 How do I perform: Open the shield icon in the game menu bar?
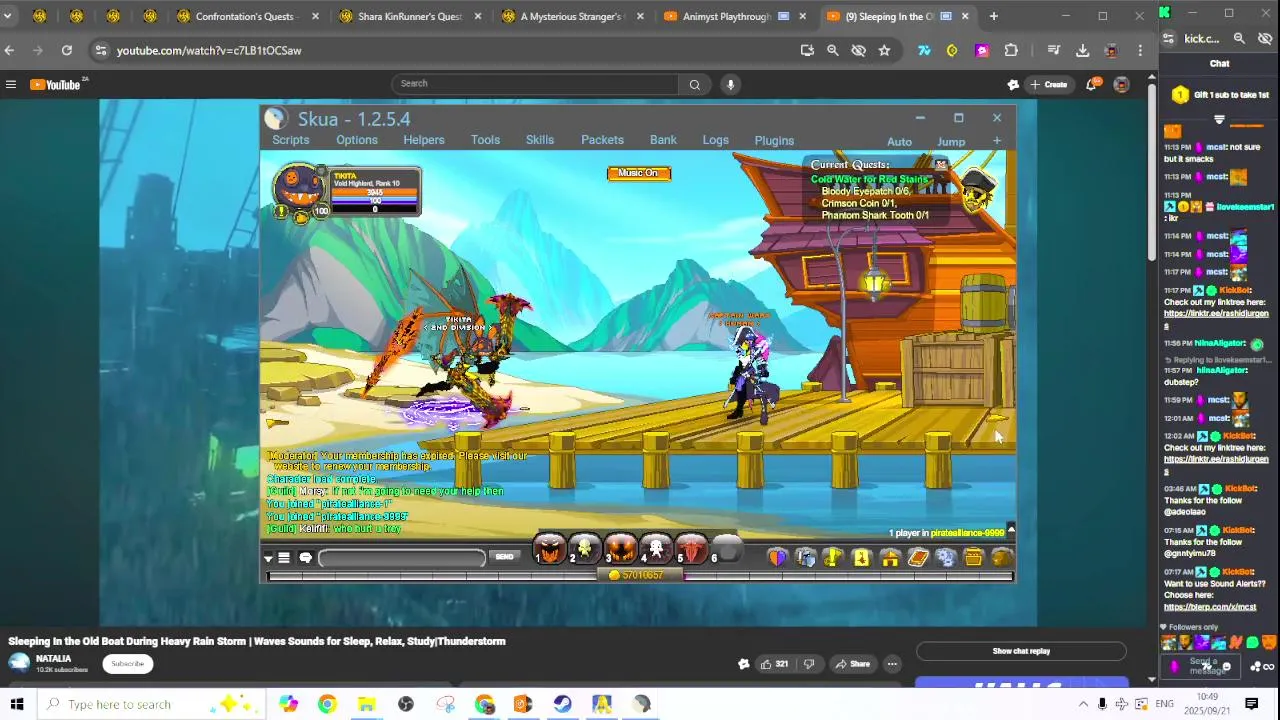[x=778, y=557]
